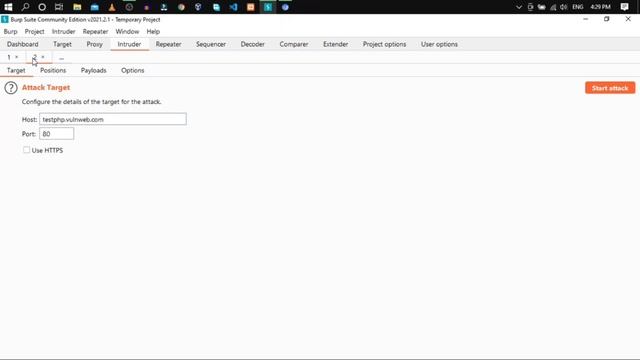Select Intruder attack tab 1
The width and height of the screenshot is (640, 360).
click(x=9, y=57)
